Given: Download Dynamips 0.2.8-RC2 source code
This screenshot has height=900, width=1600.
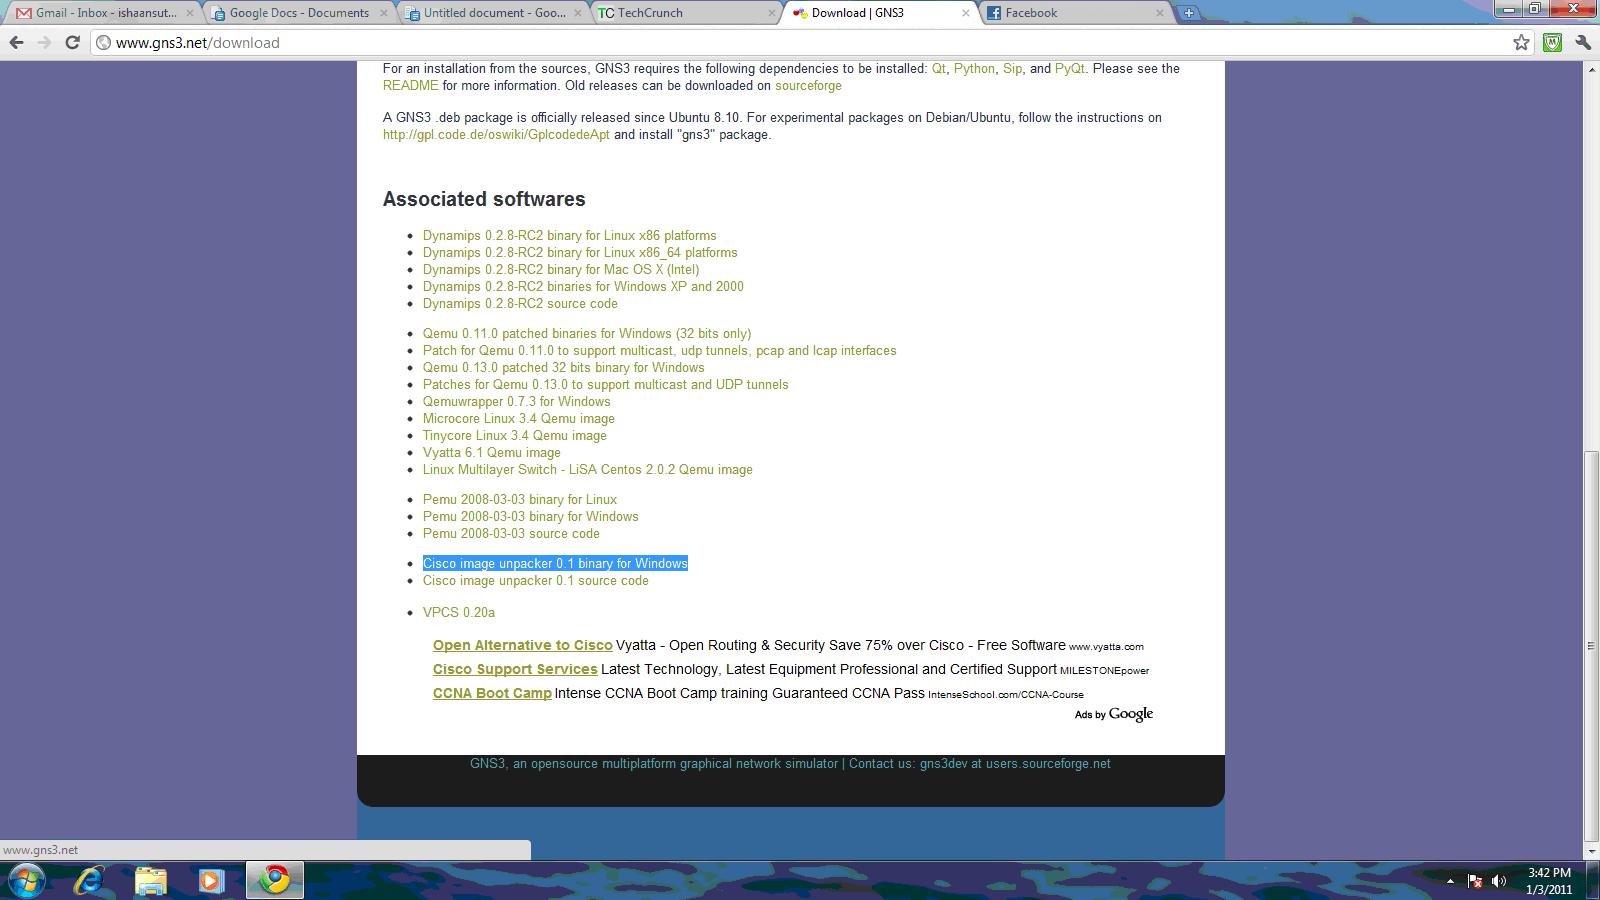Looking at the screenshot, I should pos(520,304).
